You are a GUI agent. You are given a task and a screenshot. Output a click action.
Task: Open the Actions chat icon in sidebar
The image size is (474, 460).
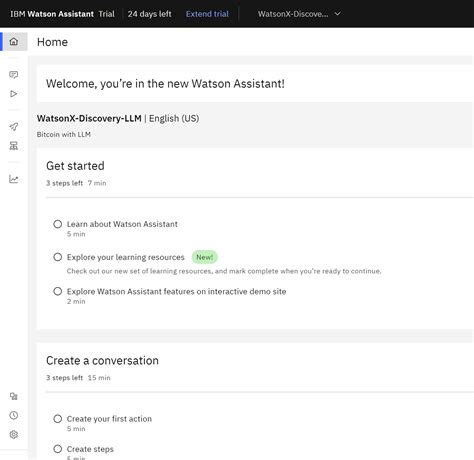[14, 75]
